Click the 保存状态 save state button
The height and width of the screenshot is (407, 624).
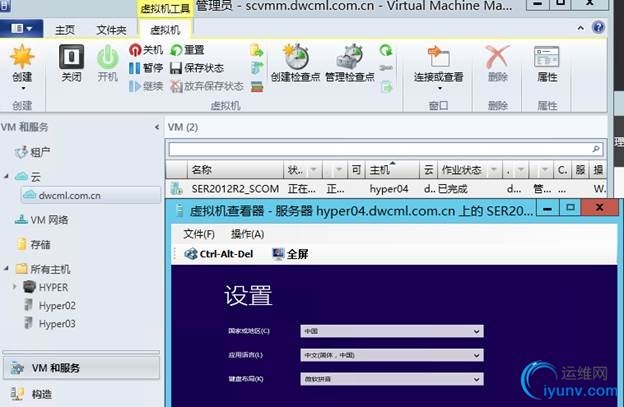197,68
